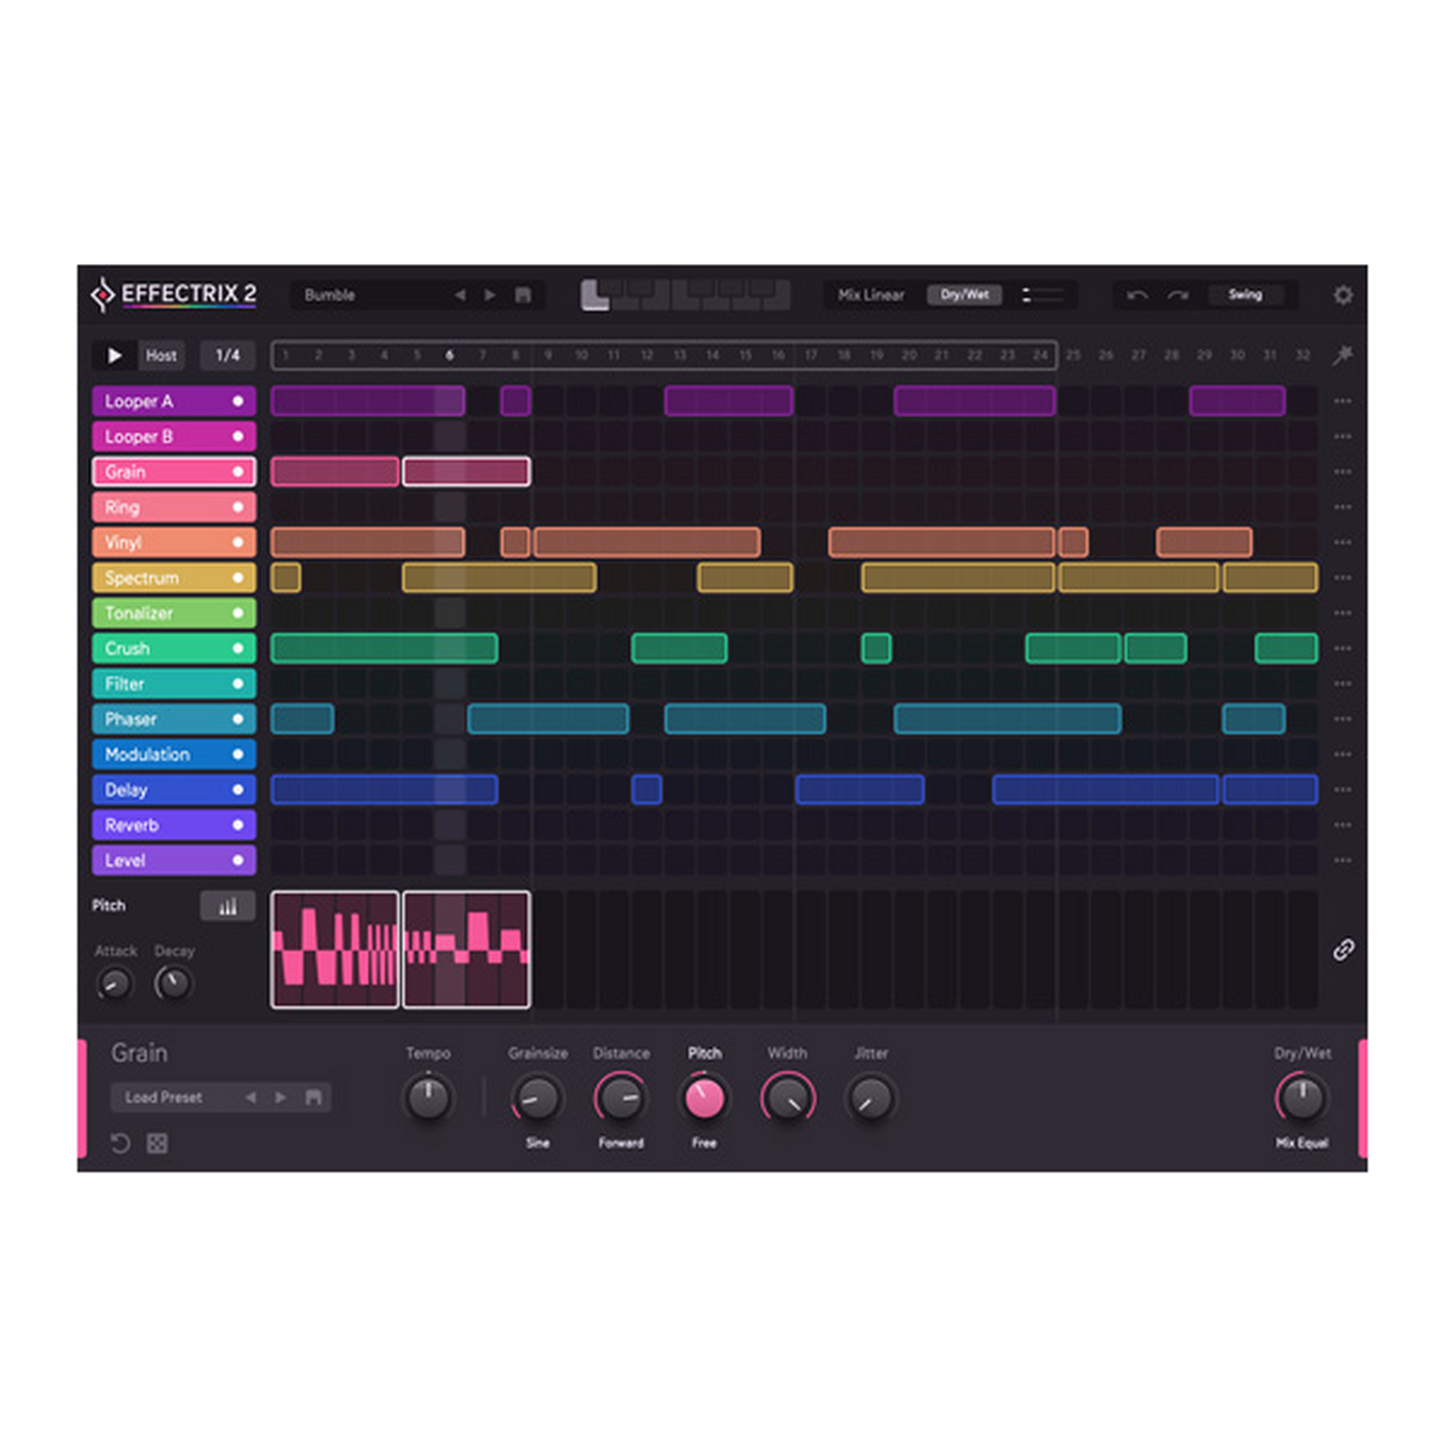This screenshot has height=1445, width=1445.
Task: Save the Bumble preset with disk icon
Action: (522, 295)
